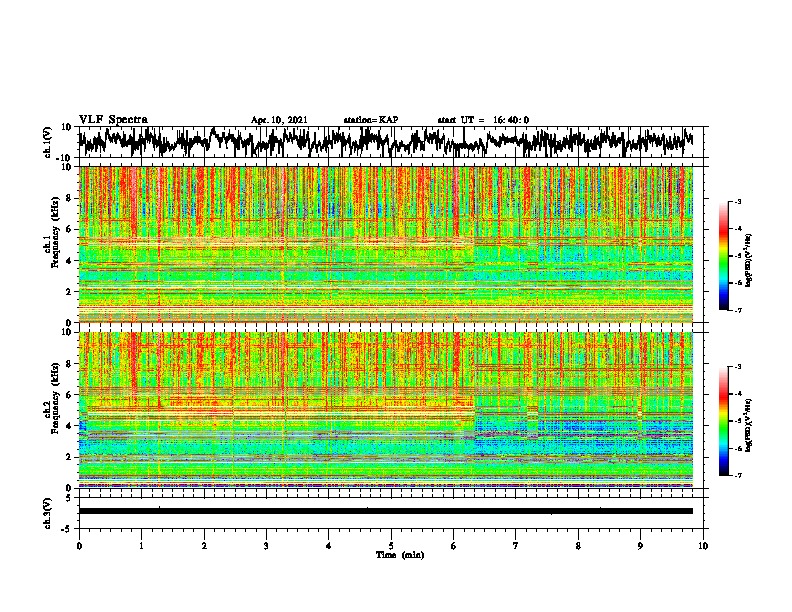Click the "-3" label on ch.1 color bar
The width and height of the screenshot is (792, 612).
point(738,201)
